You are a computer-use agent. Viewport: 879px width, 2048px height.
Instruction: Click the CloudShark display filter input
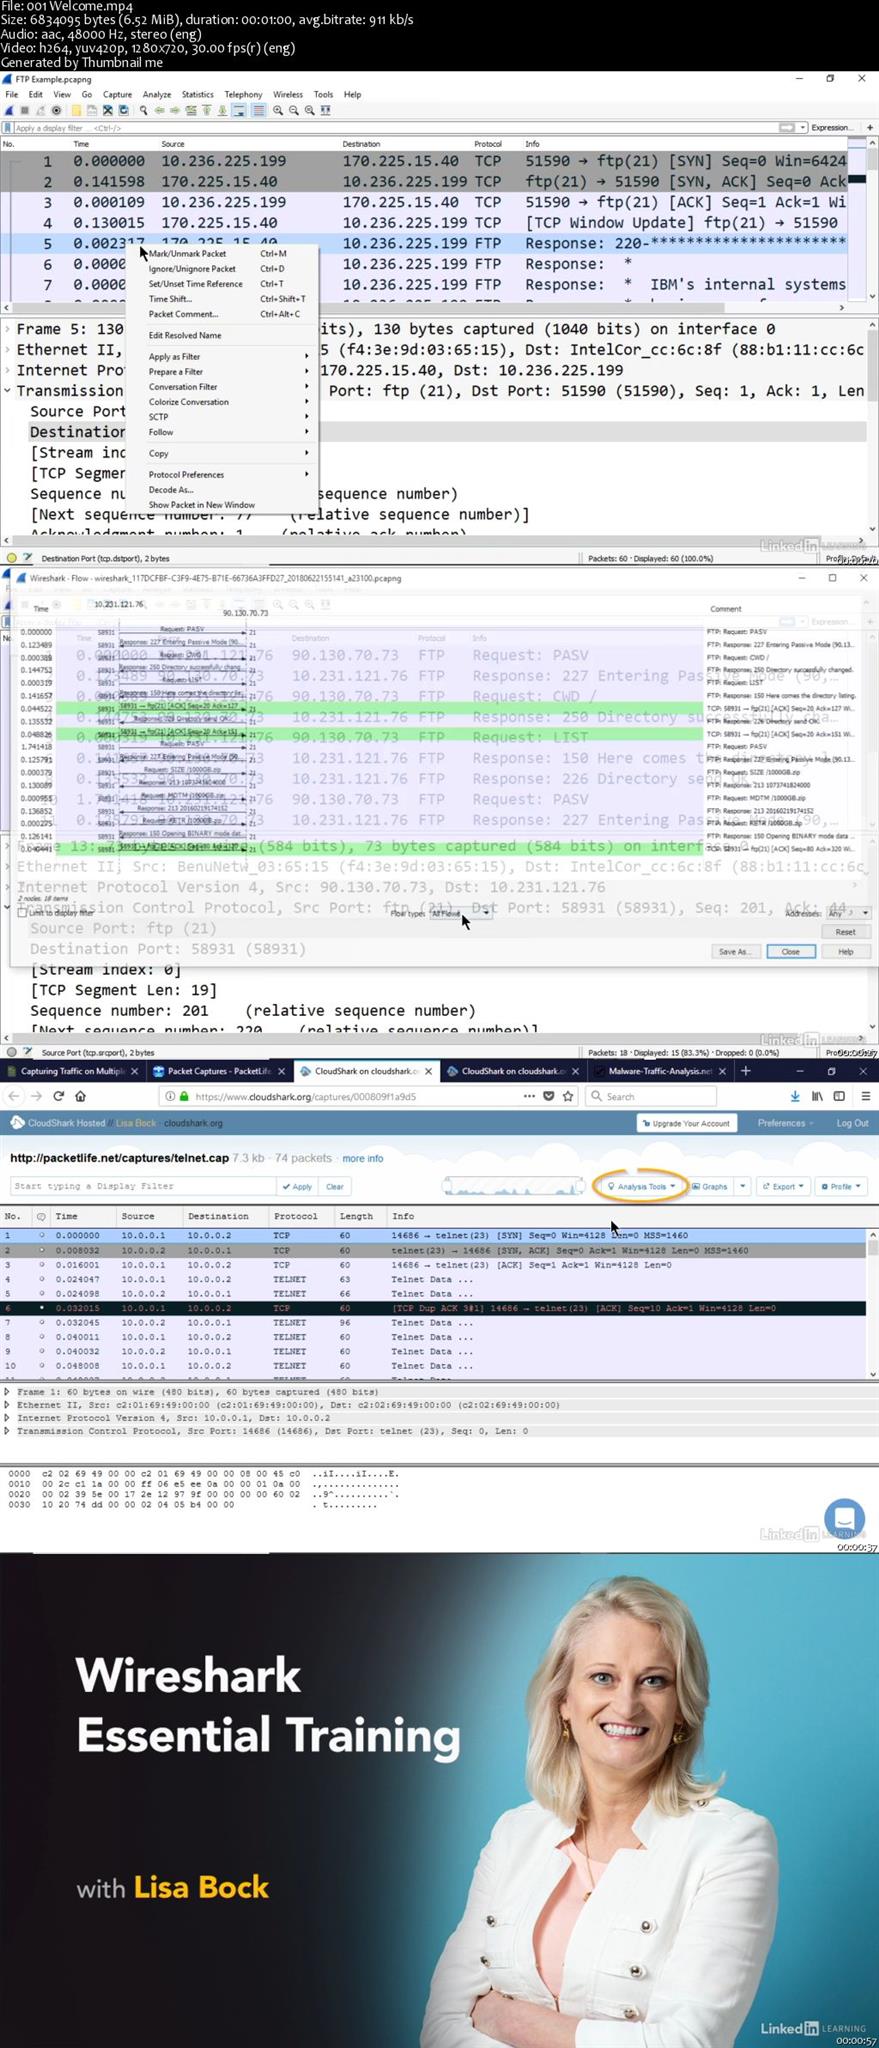pyautogui.click(x=143, y=1186)
